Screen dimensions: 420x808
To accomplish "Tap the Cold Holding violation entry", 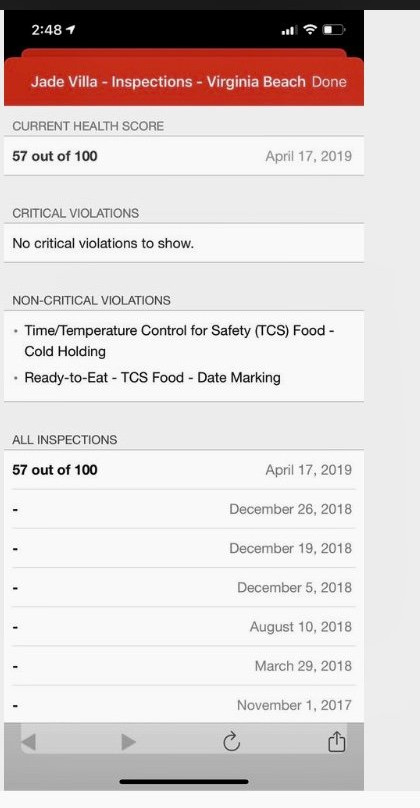I will click(179, 341).
